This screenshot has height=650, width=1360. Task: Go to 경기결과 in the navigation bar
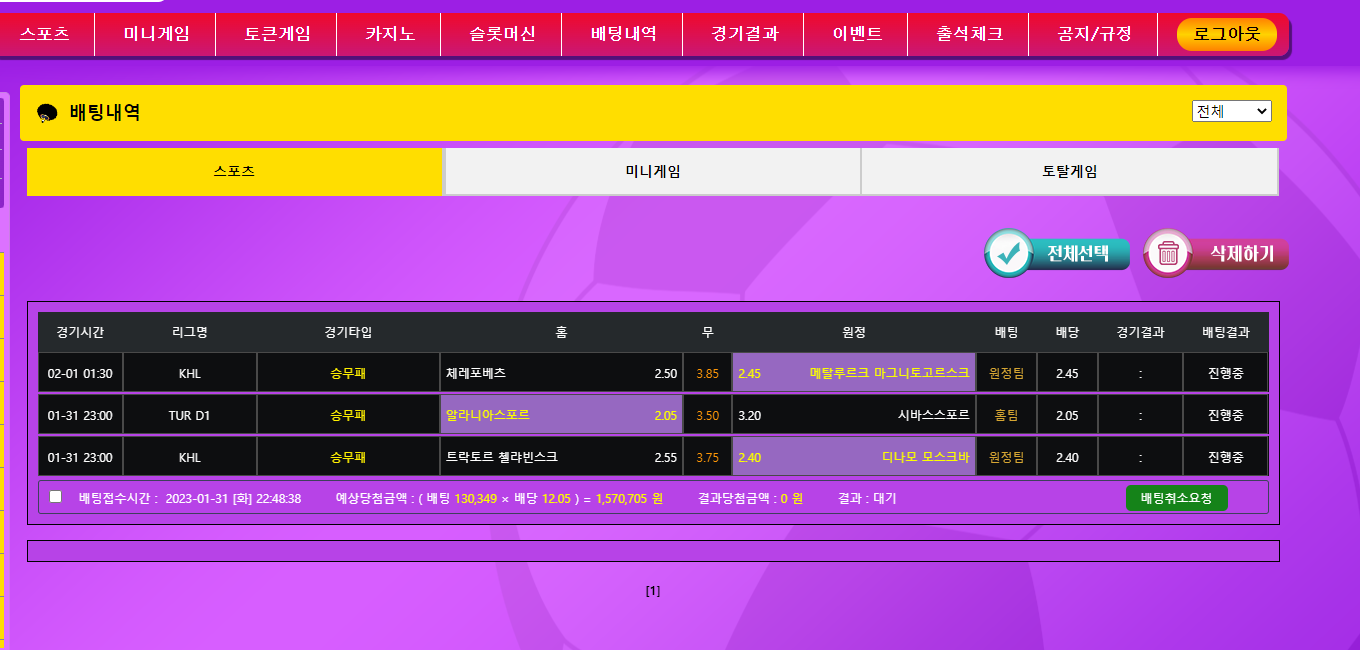click(x=743, y=34)
